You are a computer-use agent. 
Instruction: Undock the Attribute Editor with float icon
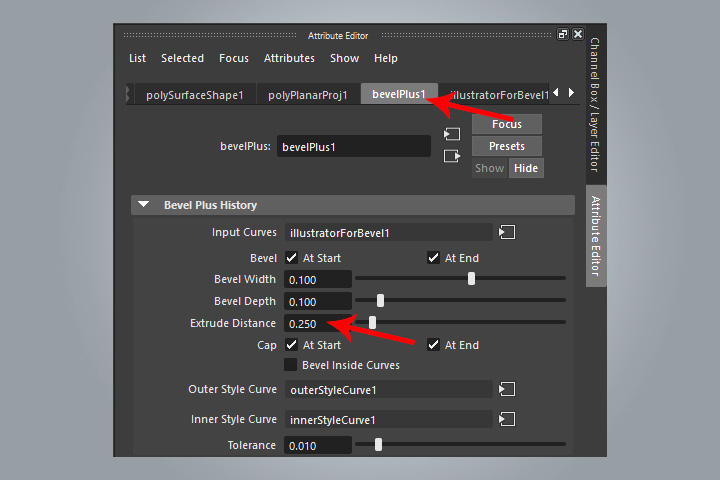coord(562,34)
